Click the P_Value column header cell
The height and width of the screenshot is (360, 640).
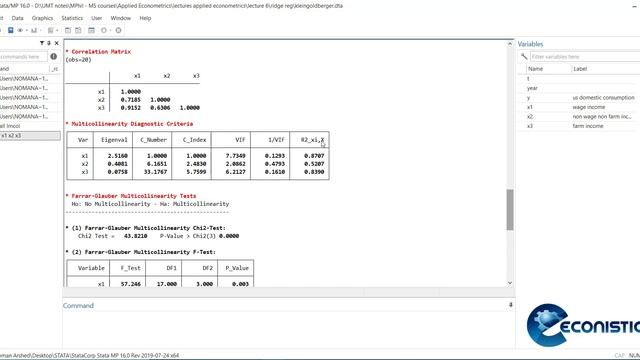point(236,268)
